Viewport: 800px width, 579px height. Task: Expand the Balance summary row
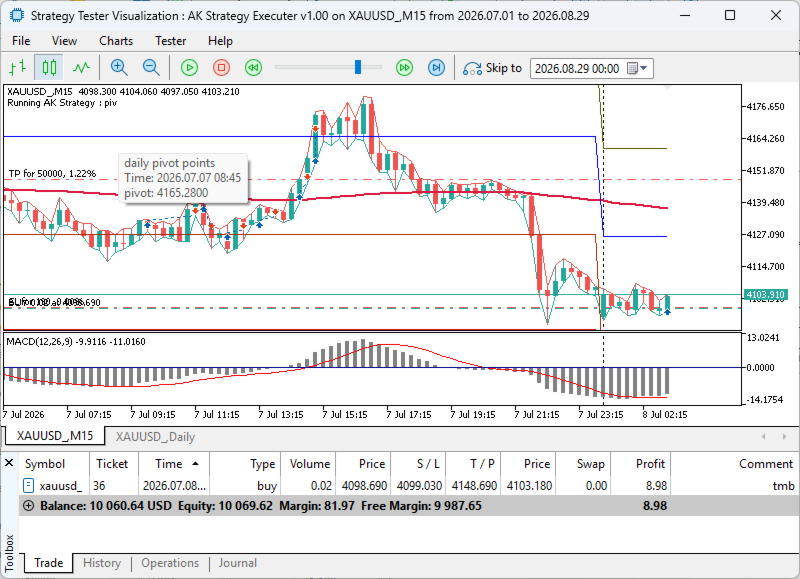(29, 506)
